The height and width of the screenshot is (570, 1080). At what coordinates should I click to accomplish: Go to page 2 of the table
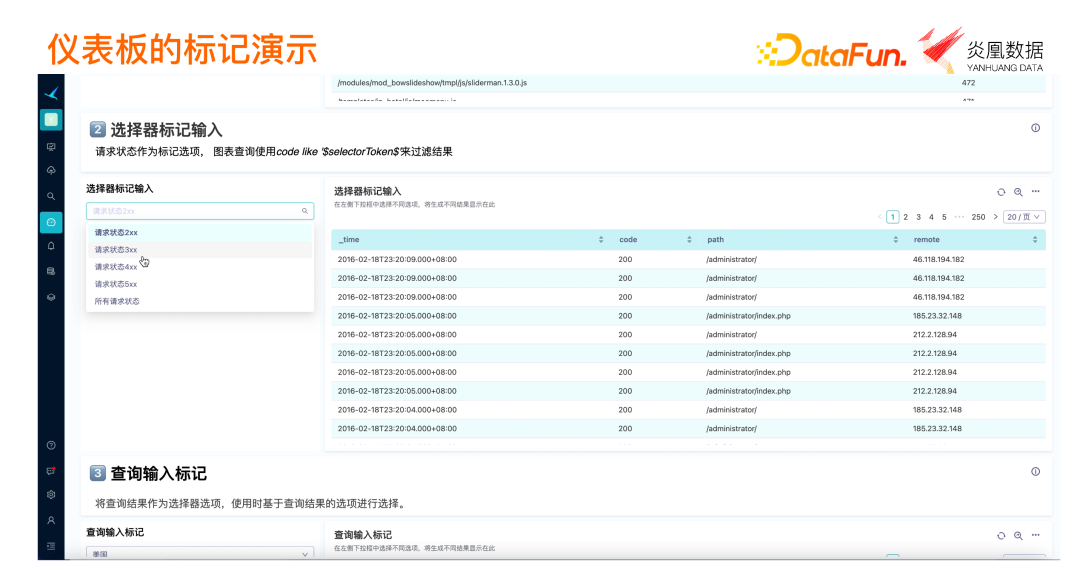point(906,217)
